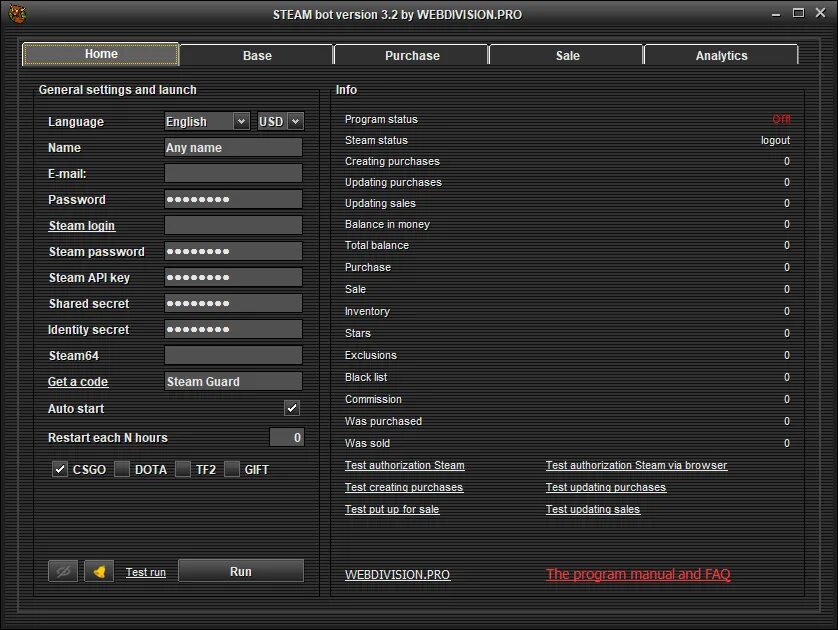
Task: Open the Sale tab
Action: [567, 55]
